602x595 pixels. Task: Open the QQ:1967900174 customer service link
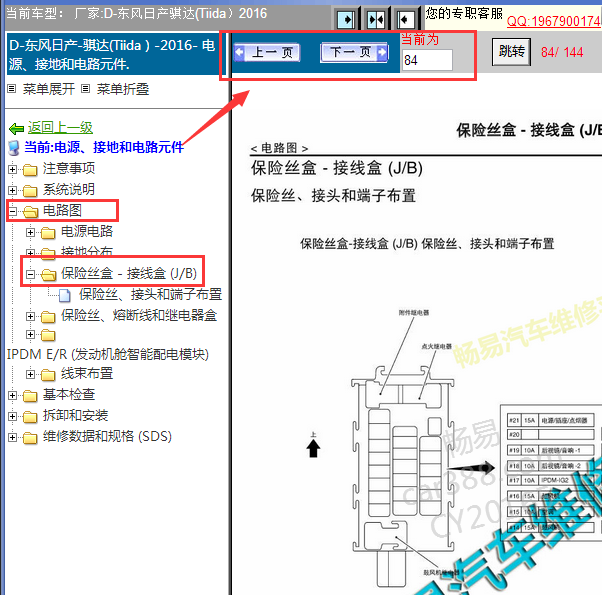(554, 21)
